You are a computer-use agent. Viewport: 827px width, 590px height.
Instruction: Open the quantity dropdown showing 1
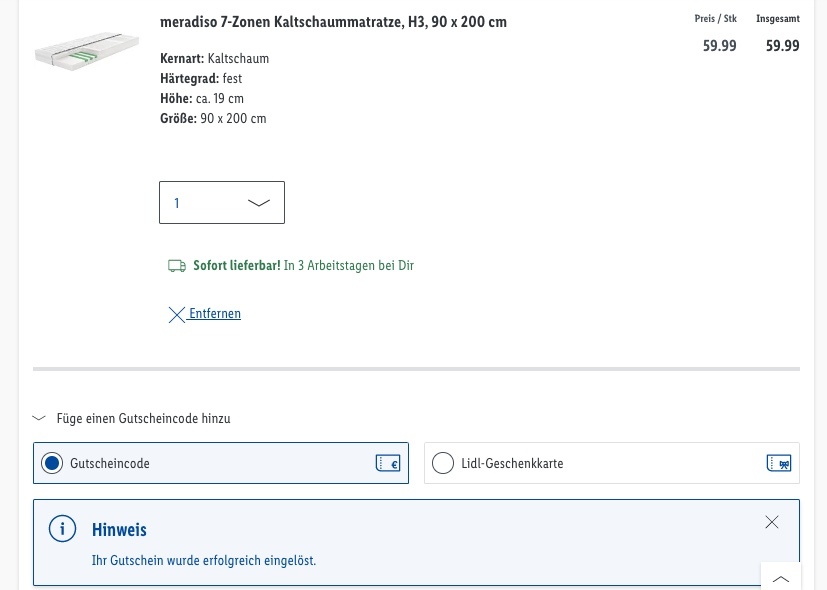[x=222, y=202]
